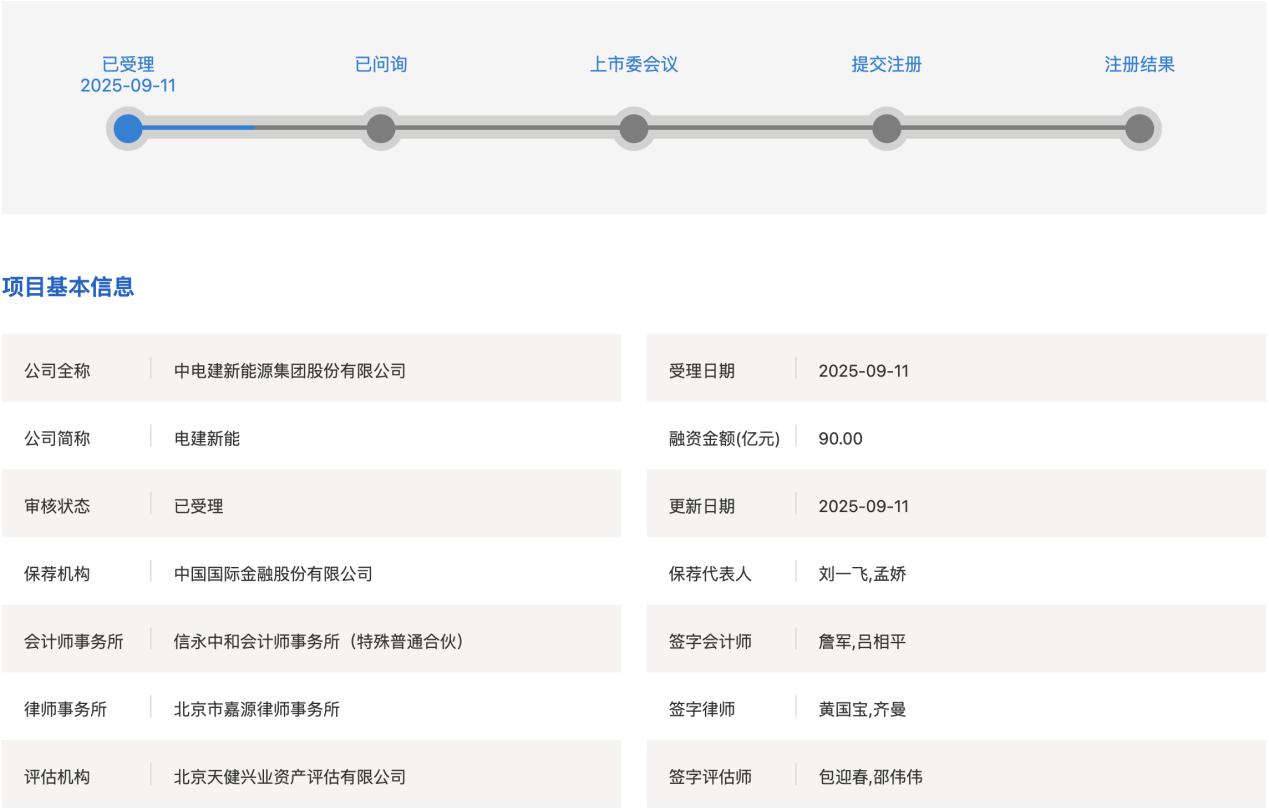Select the 注册结果 stage label
Screen dimensions: 1269x810
point(1140,65)
